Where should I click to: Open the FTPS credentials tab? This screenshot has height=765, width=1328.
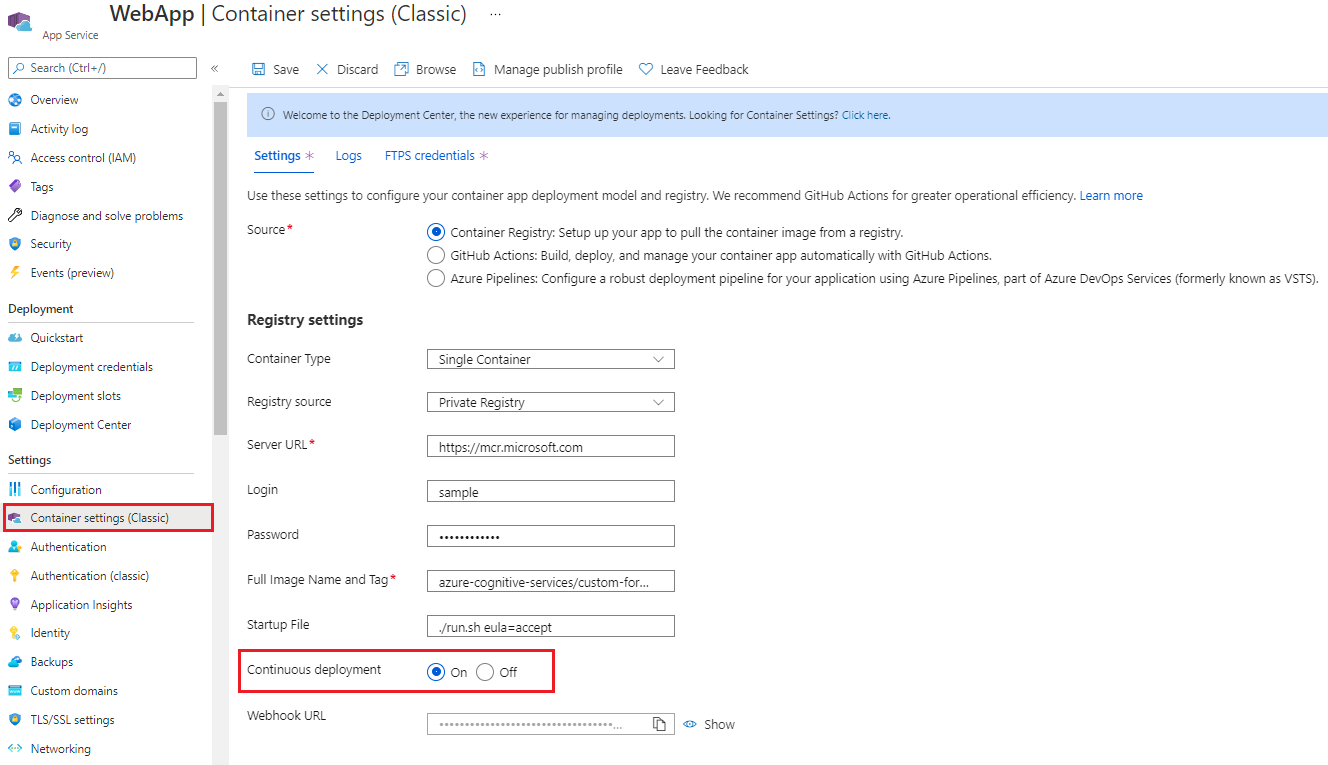pyautogui.click(x=429, y=156)
